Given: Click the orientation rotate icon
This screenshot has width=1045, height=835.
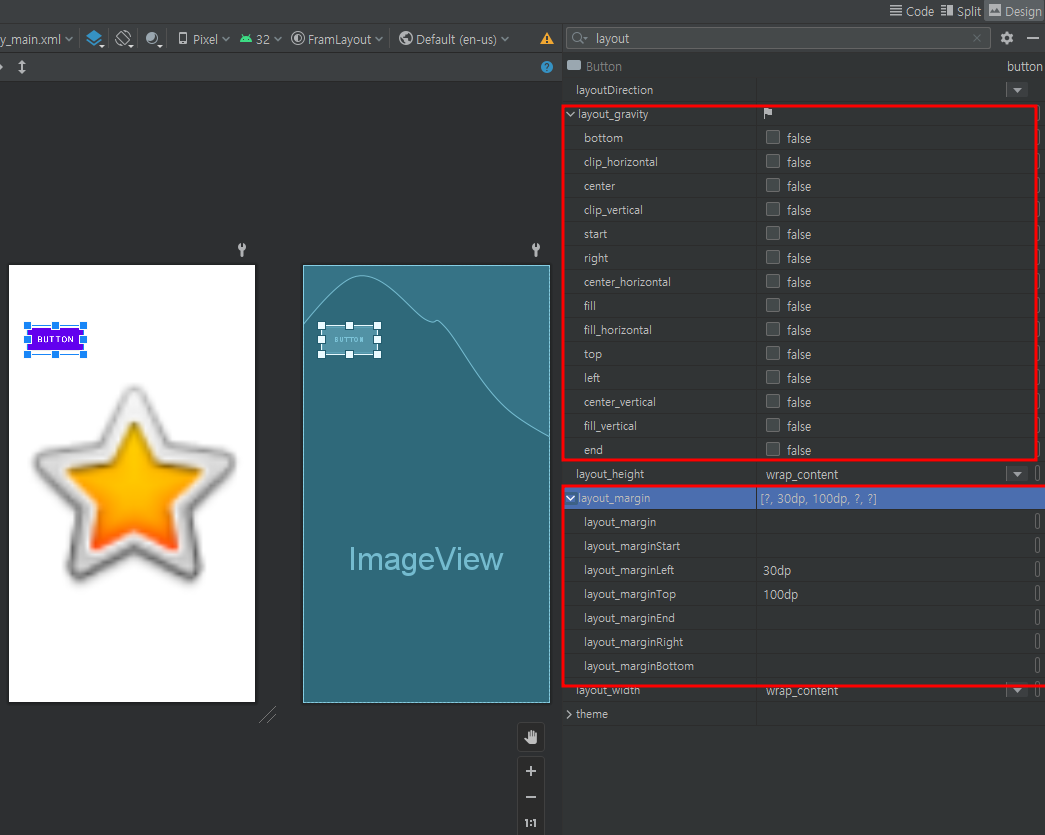Looking at the screenshot, I should click(x=124, y=39).
